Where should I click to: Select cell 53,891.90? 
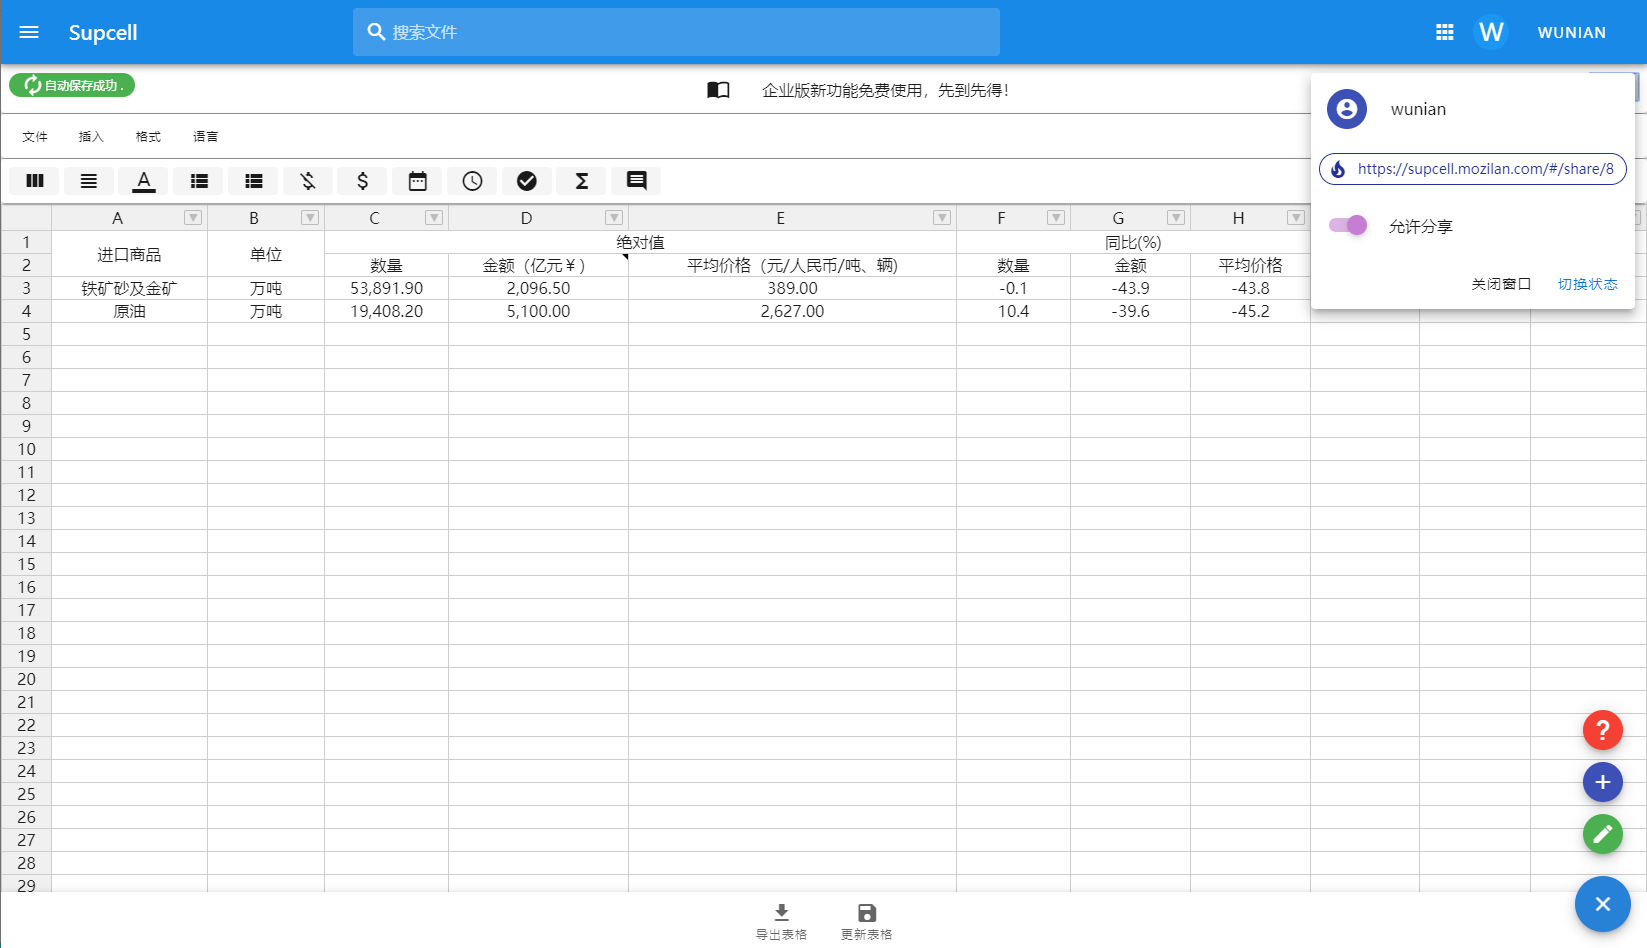coord(386,288)
